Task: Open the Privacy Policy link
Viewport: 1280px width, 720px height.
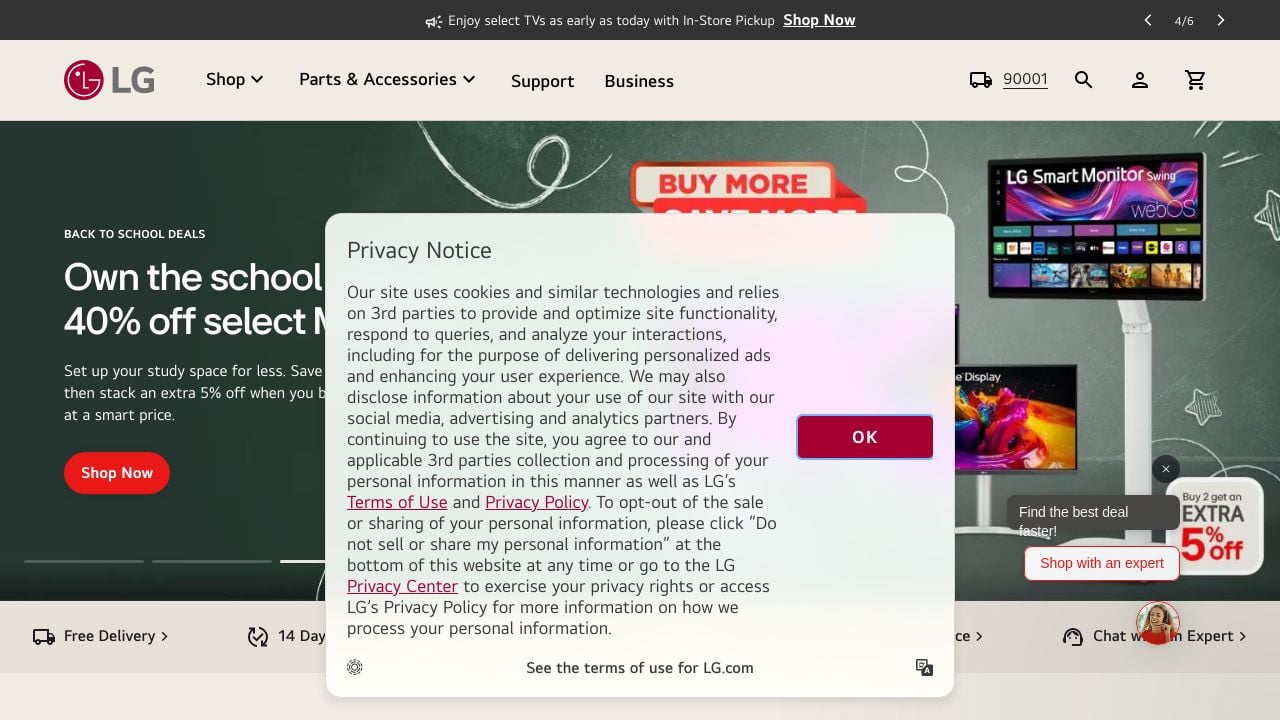Action: (537, 502)
